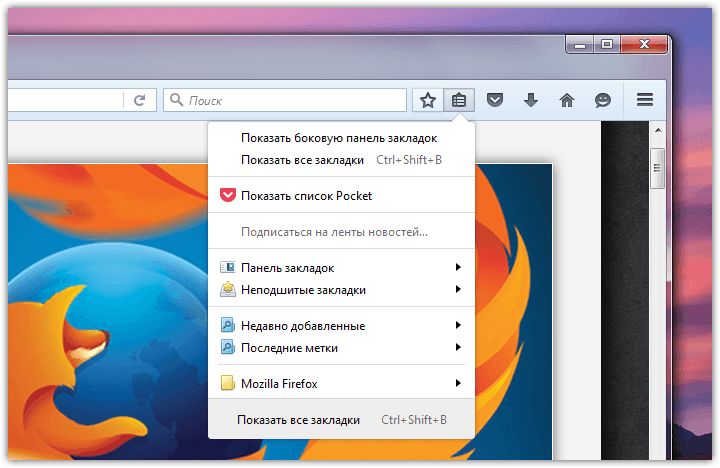Open the hamburger menu icon
Screen dimensions: 720x468
tap(645, 100)
